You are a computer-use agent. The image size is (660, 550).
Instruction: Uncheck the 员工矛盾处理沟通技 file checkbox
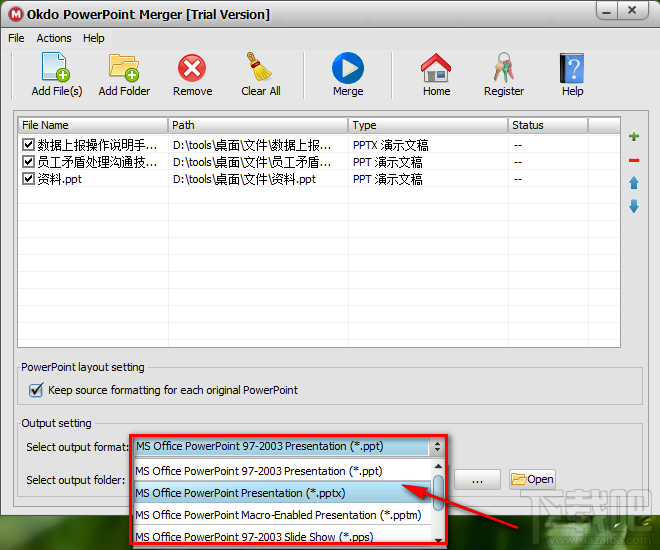click(x=28, y=162)
